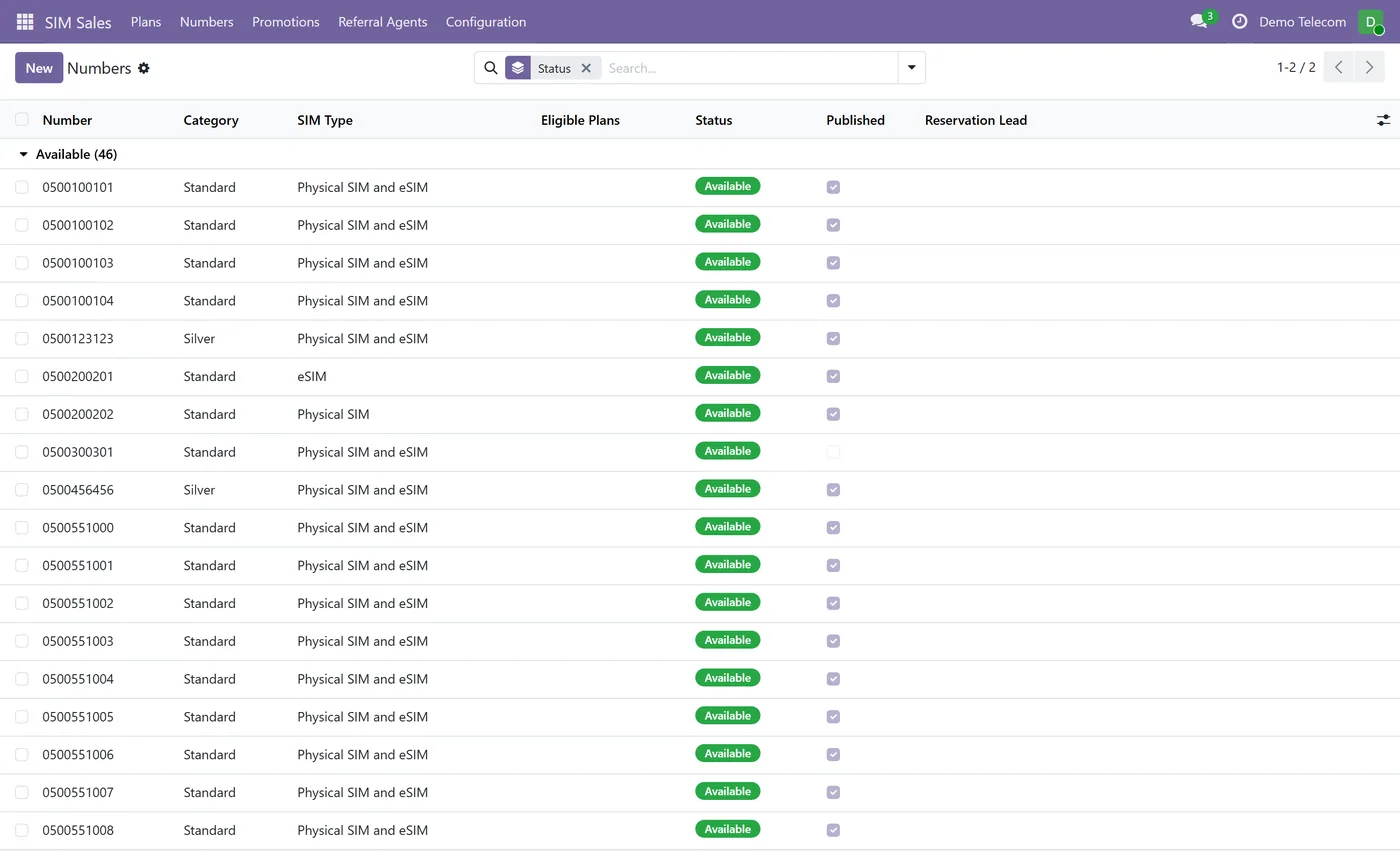1400x851 pixels.
Task: Open the optional columns settings icon
Action: 1383,120
